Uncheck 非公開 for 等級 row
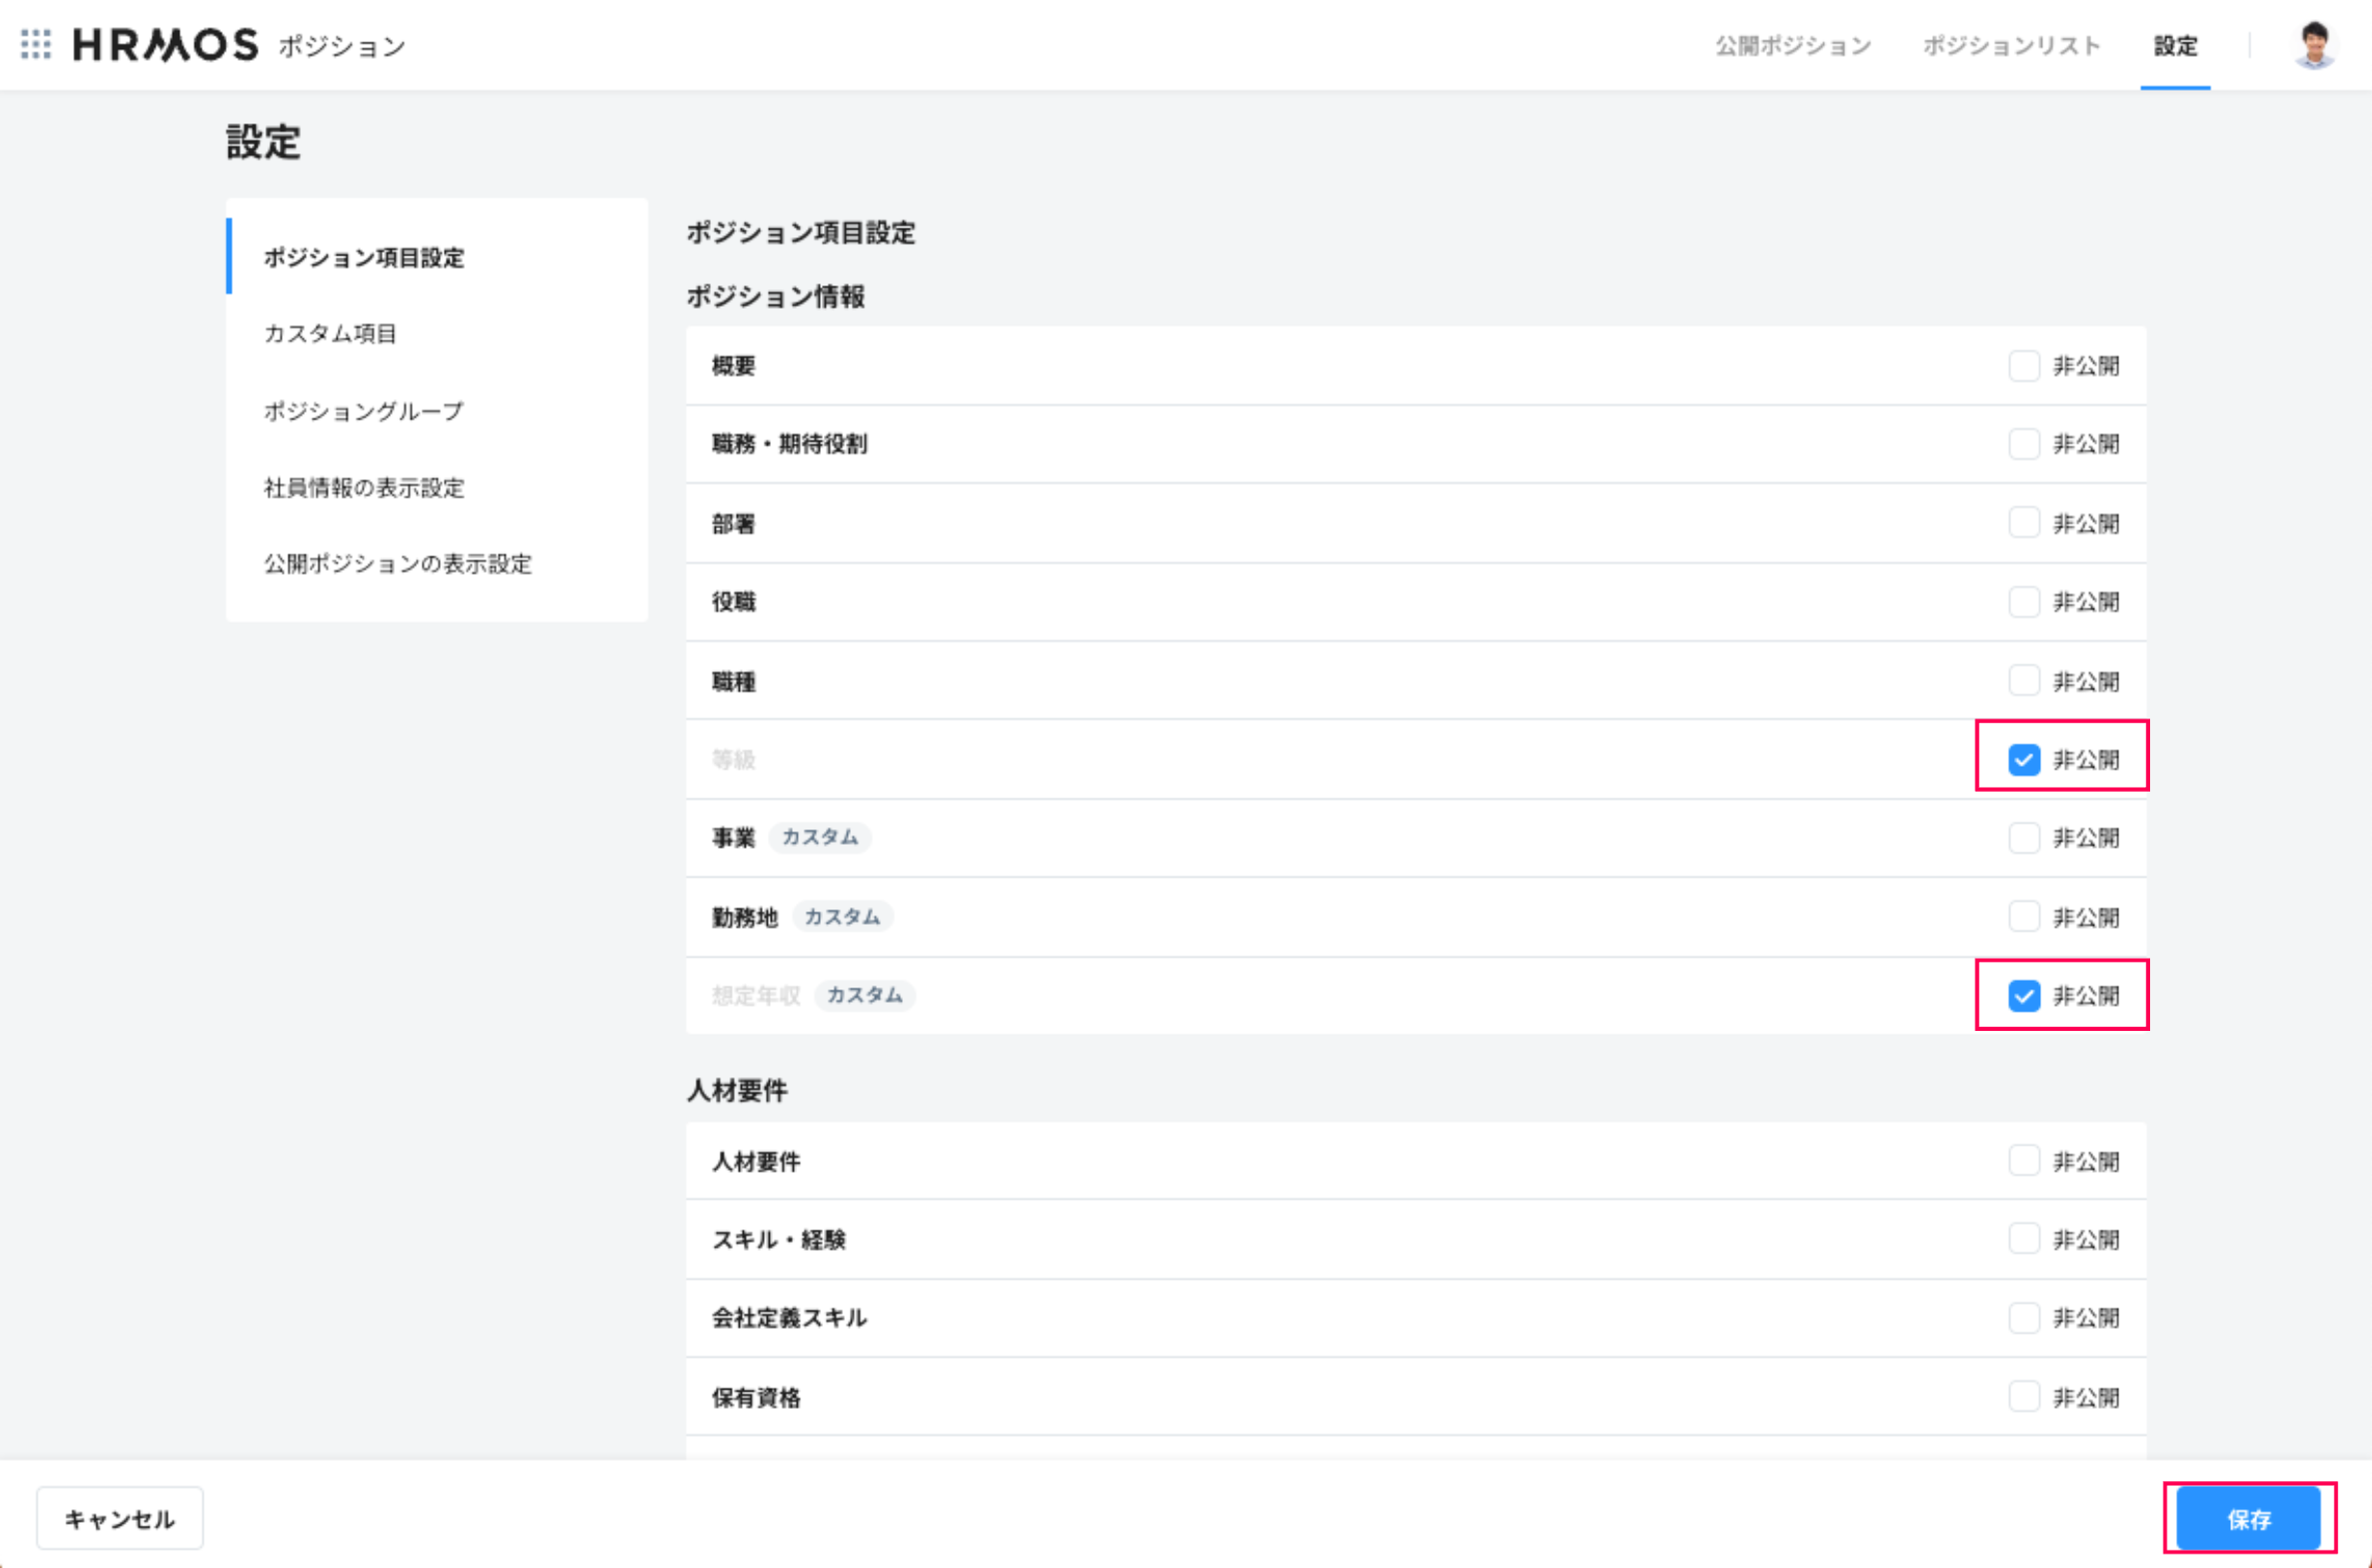The height and width of the screenshot is (1568, 2372). click(2023, 760)
